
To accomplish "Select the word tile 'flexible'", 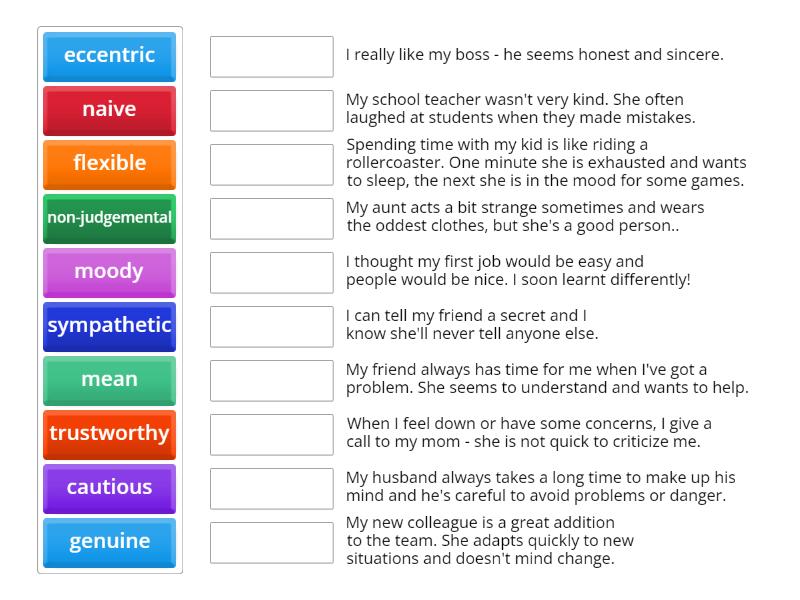I will (108, 164).
